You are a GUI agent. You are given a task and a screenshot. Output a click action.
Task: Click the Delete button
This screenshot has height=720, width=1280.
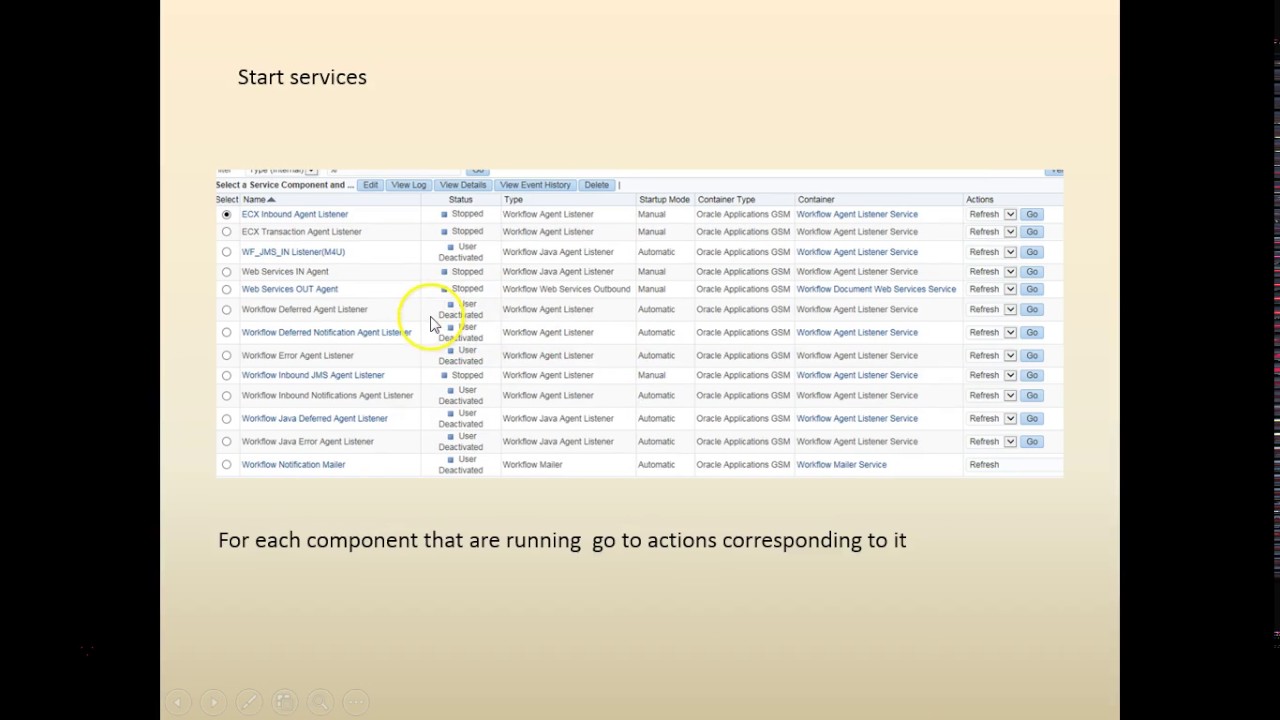(597, 185)
